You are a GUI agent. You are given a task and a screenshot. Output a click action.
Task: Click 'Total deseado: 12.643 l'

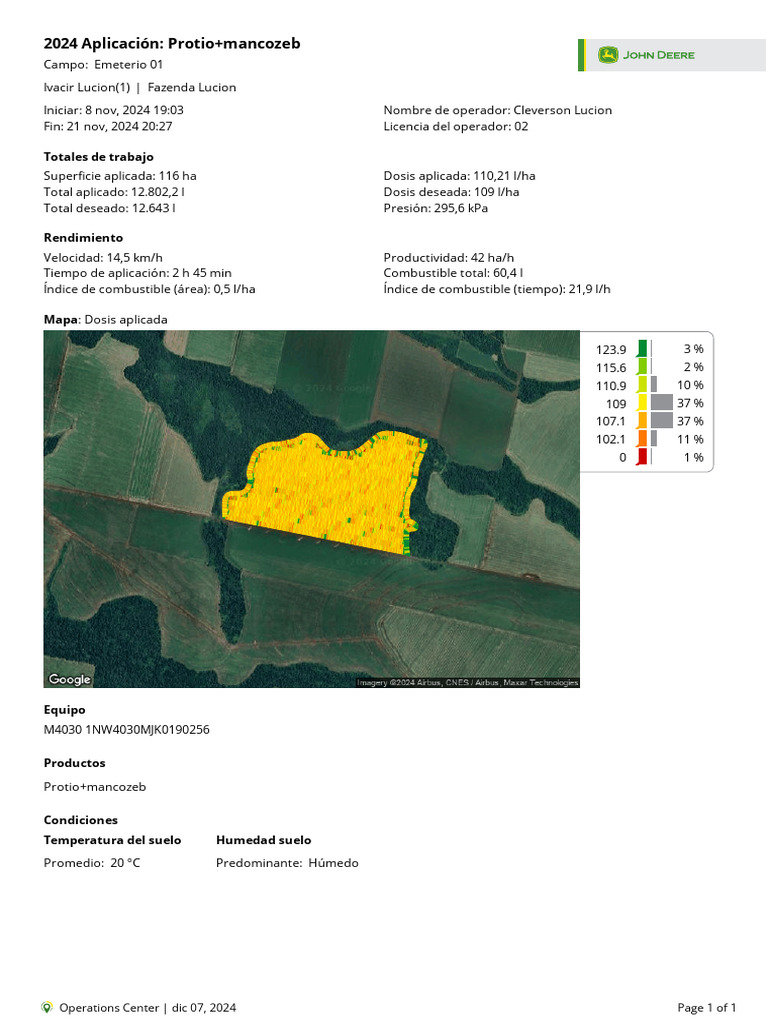coord(110,208)
